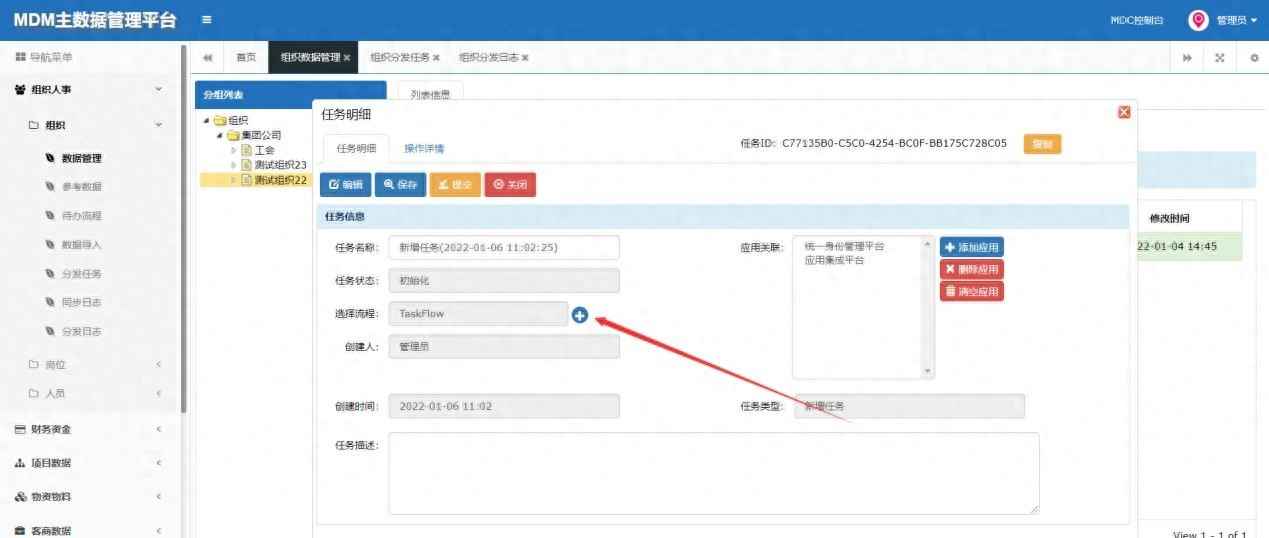This screenshot has height=538, width=1269.
Task: Close the 组织数据管理 tab
Action: pos(347,58)
